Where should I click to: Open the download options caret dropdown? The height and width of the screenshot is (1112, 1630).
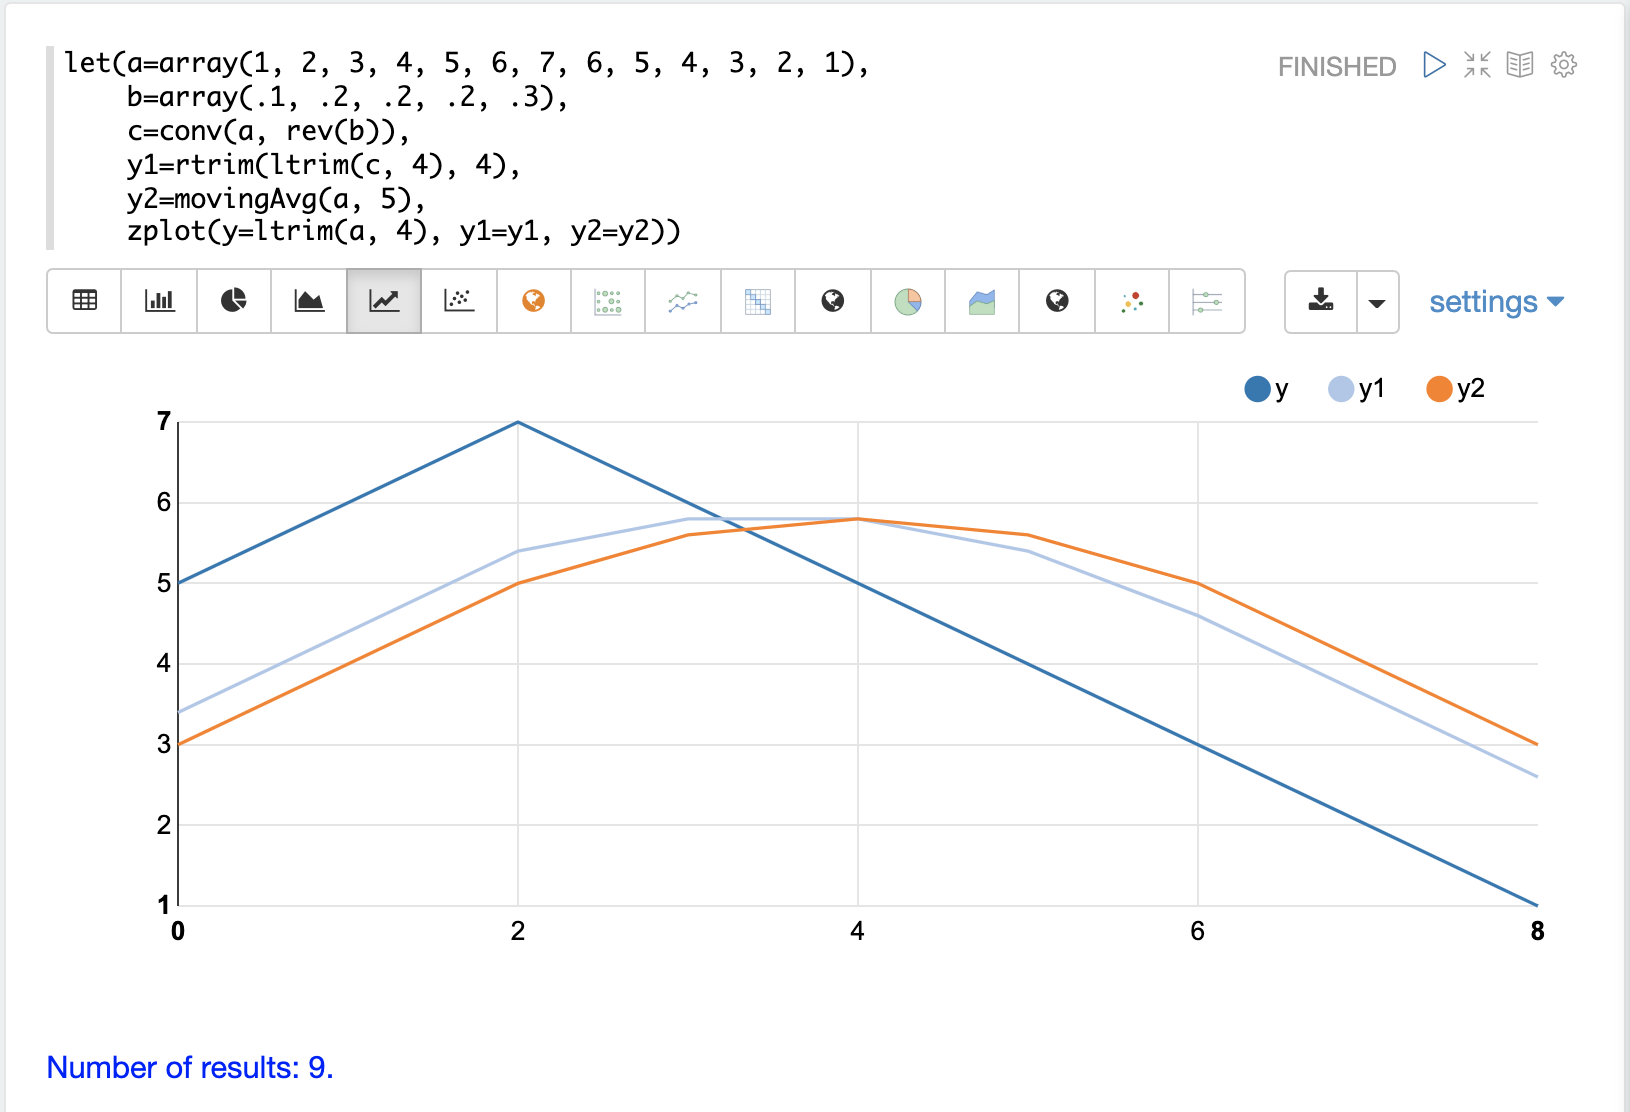point(1377,302)
